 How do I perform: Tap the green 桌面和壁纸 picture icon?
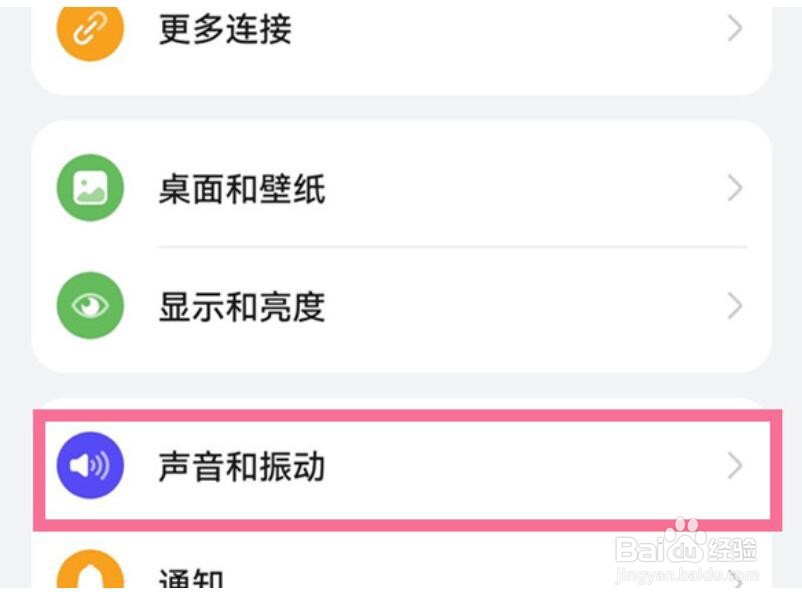[91, 188]
